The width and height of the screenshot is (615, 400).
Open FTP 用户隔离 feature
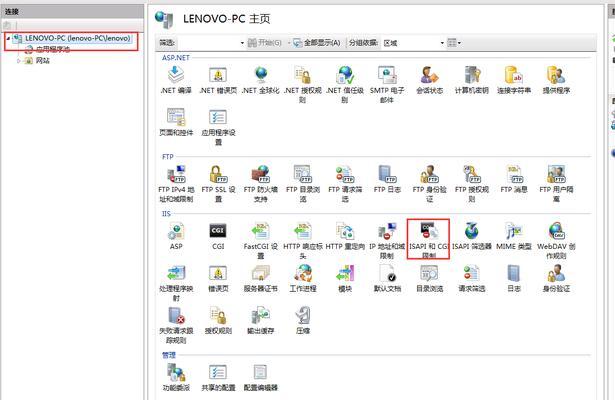pos(556,184)
